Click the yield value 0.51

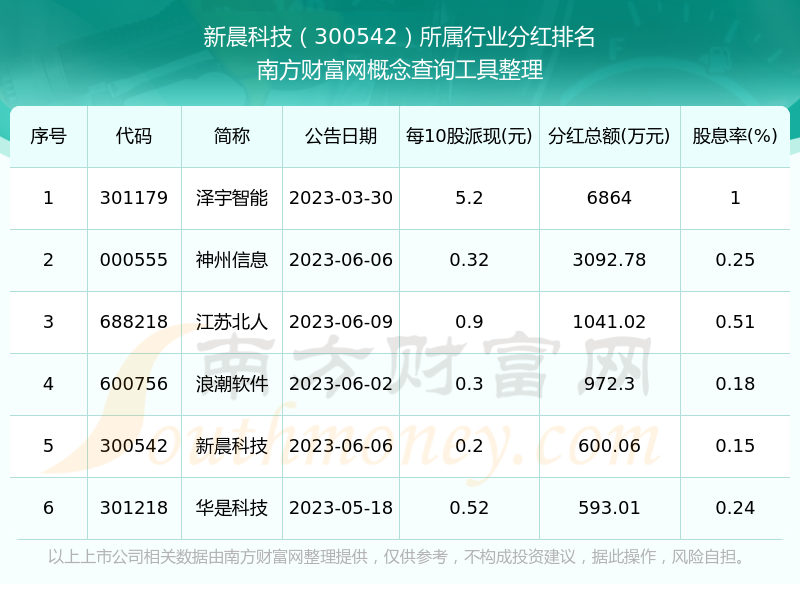coord(735,322)
